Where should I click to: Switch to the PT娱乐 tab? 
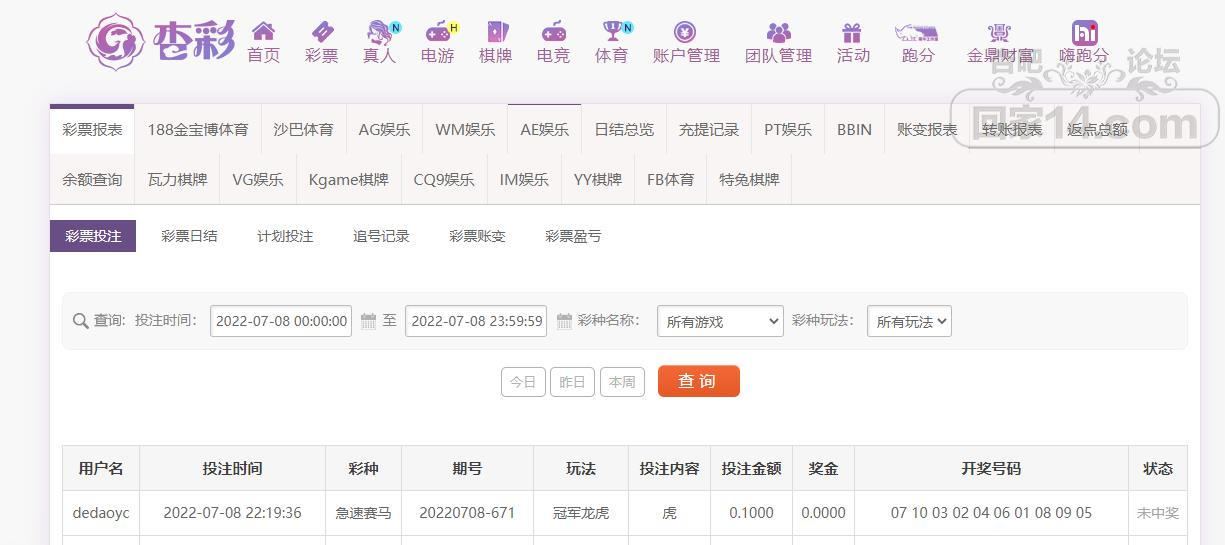(788, 130)
